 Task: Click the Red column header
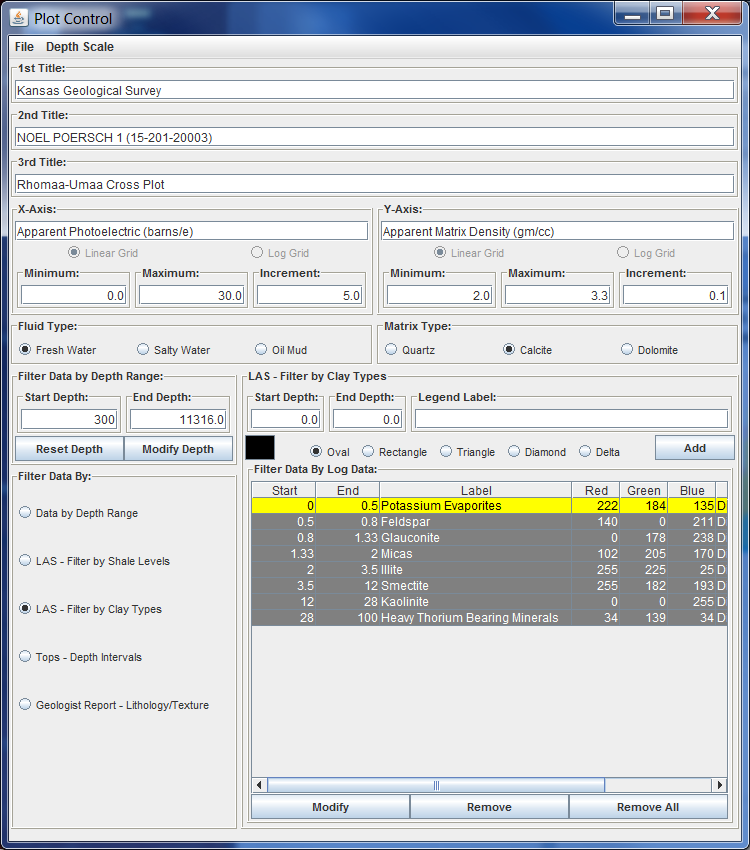coord(596,490)
